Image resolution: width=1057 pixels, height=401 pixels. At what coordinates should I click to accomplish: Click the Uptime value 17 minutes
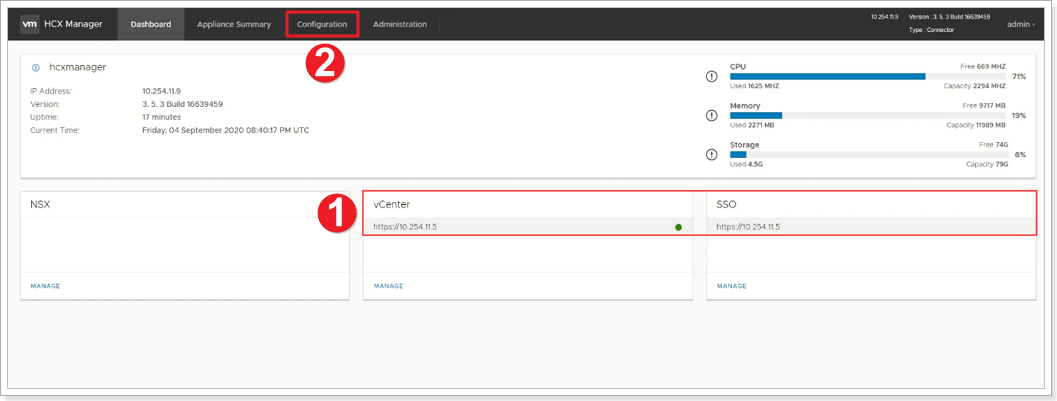162,117
